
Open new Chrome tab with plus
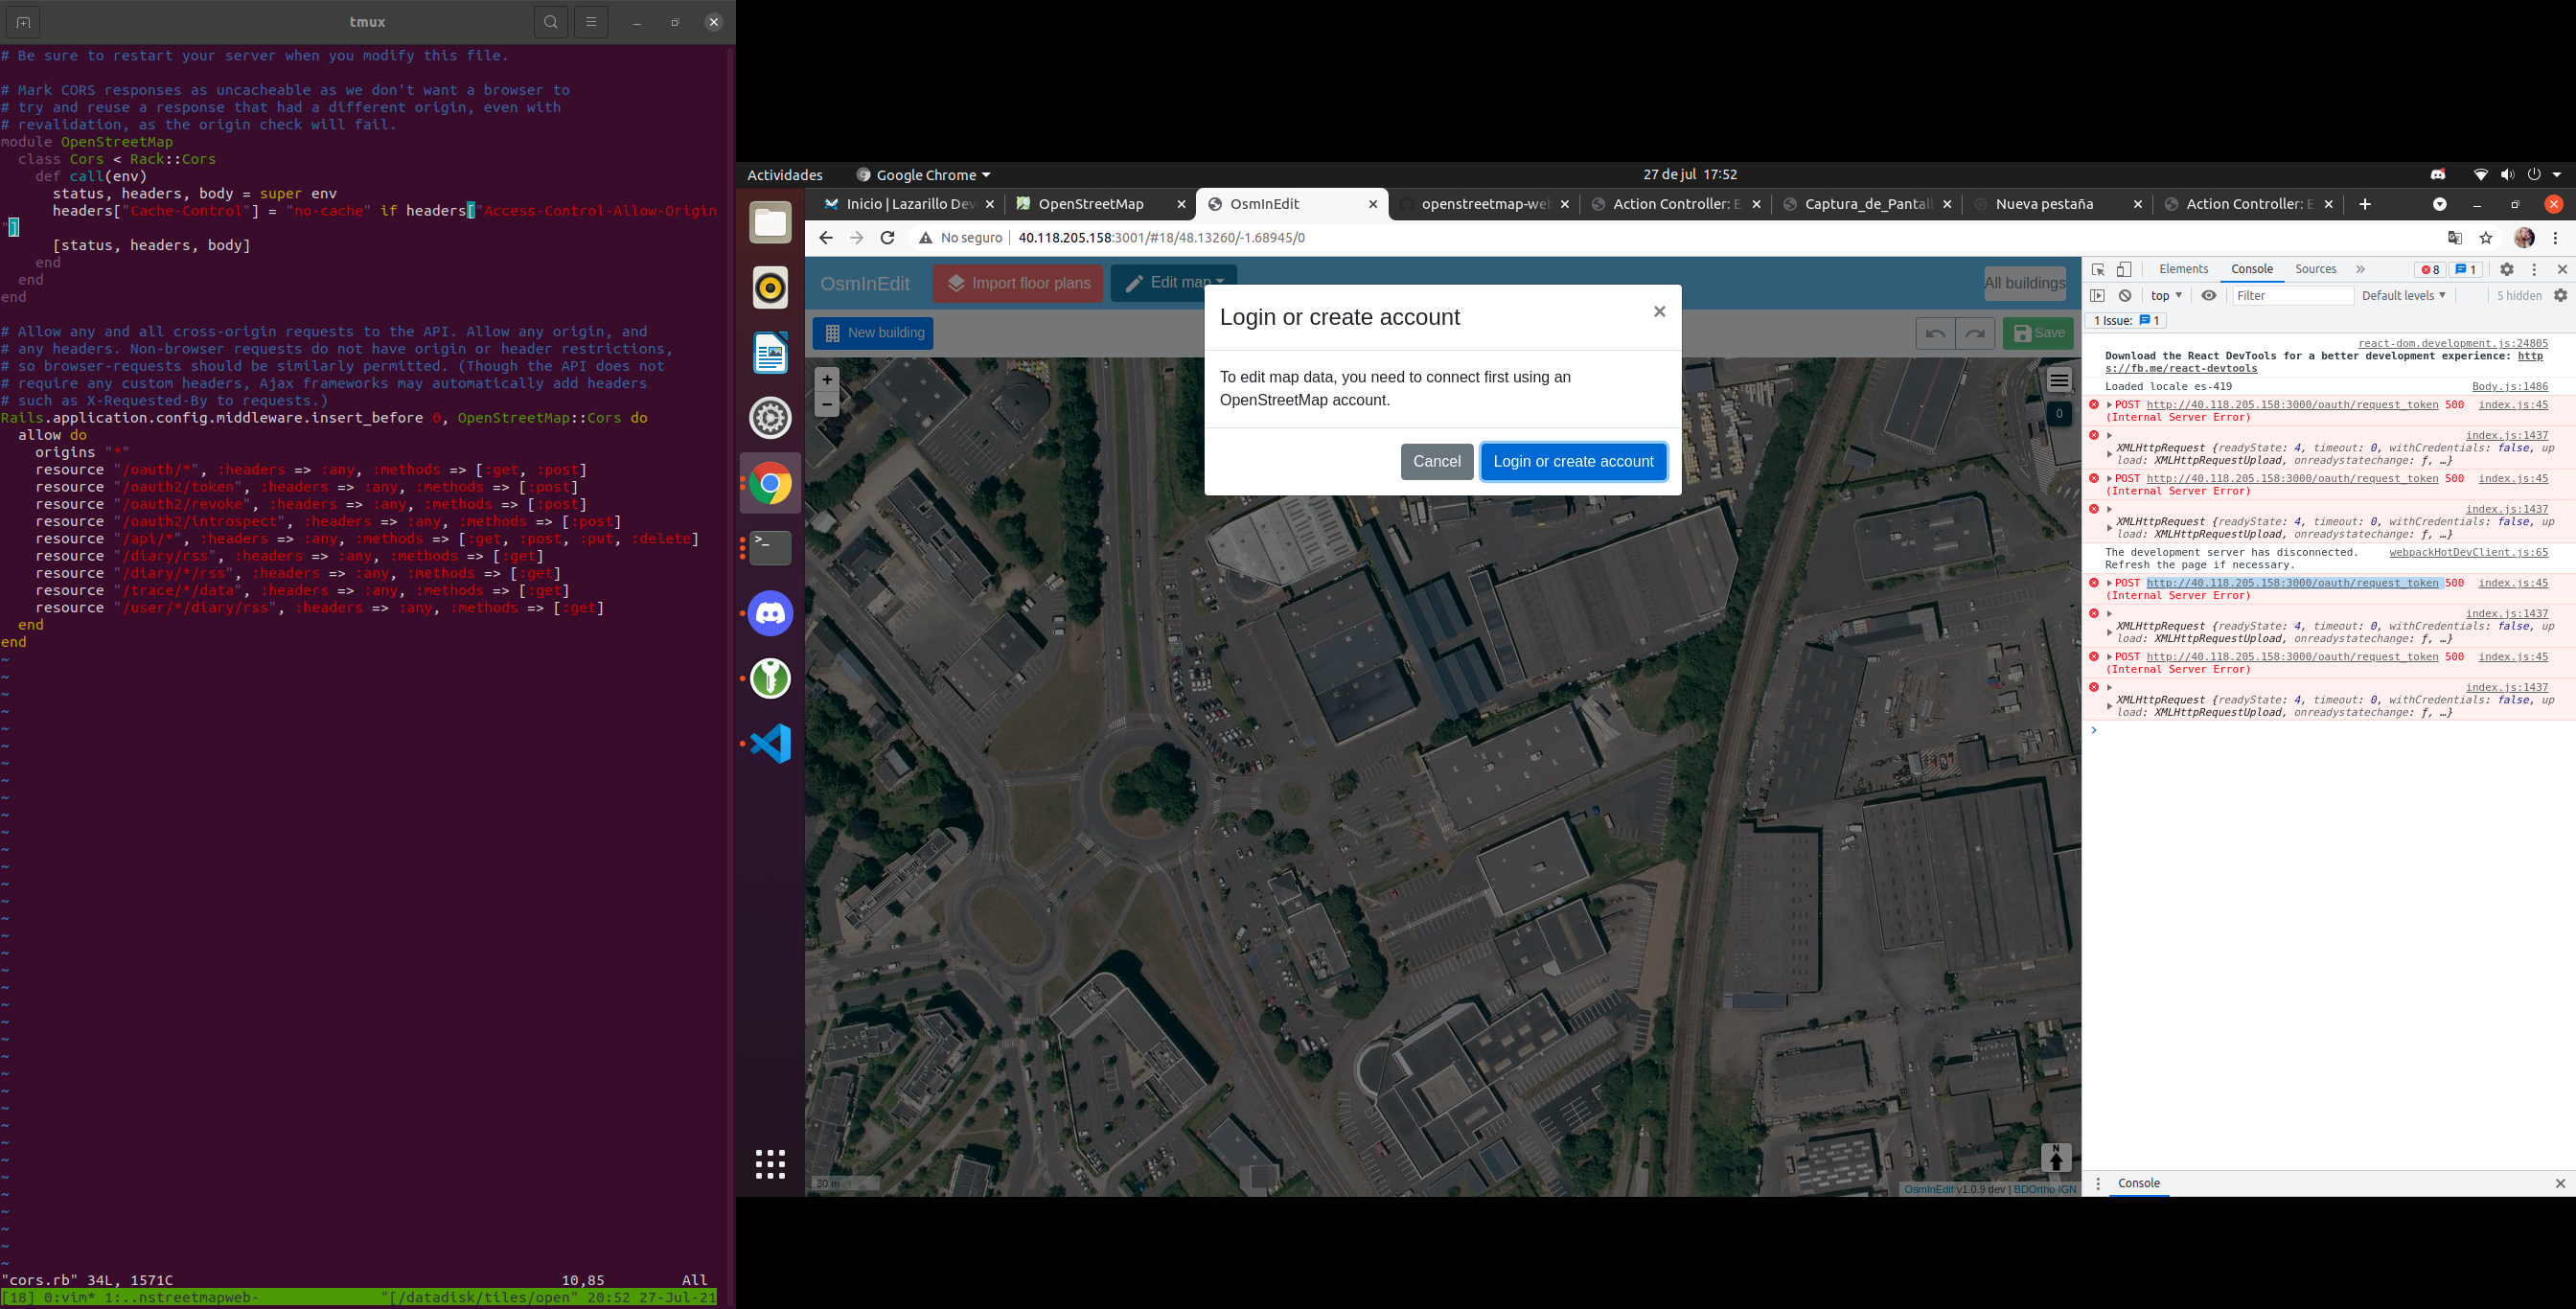coord(2364,204)
